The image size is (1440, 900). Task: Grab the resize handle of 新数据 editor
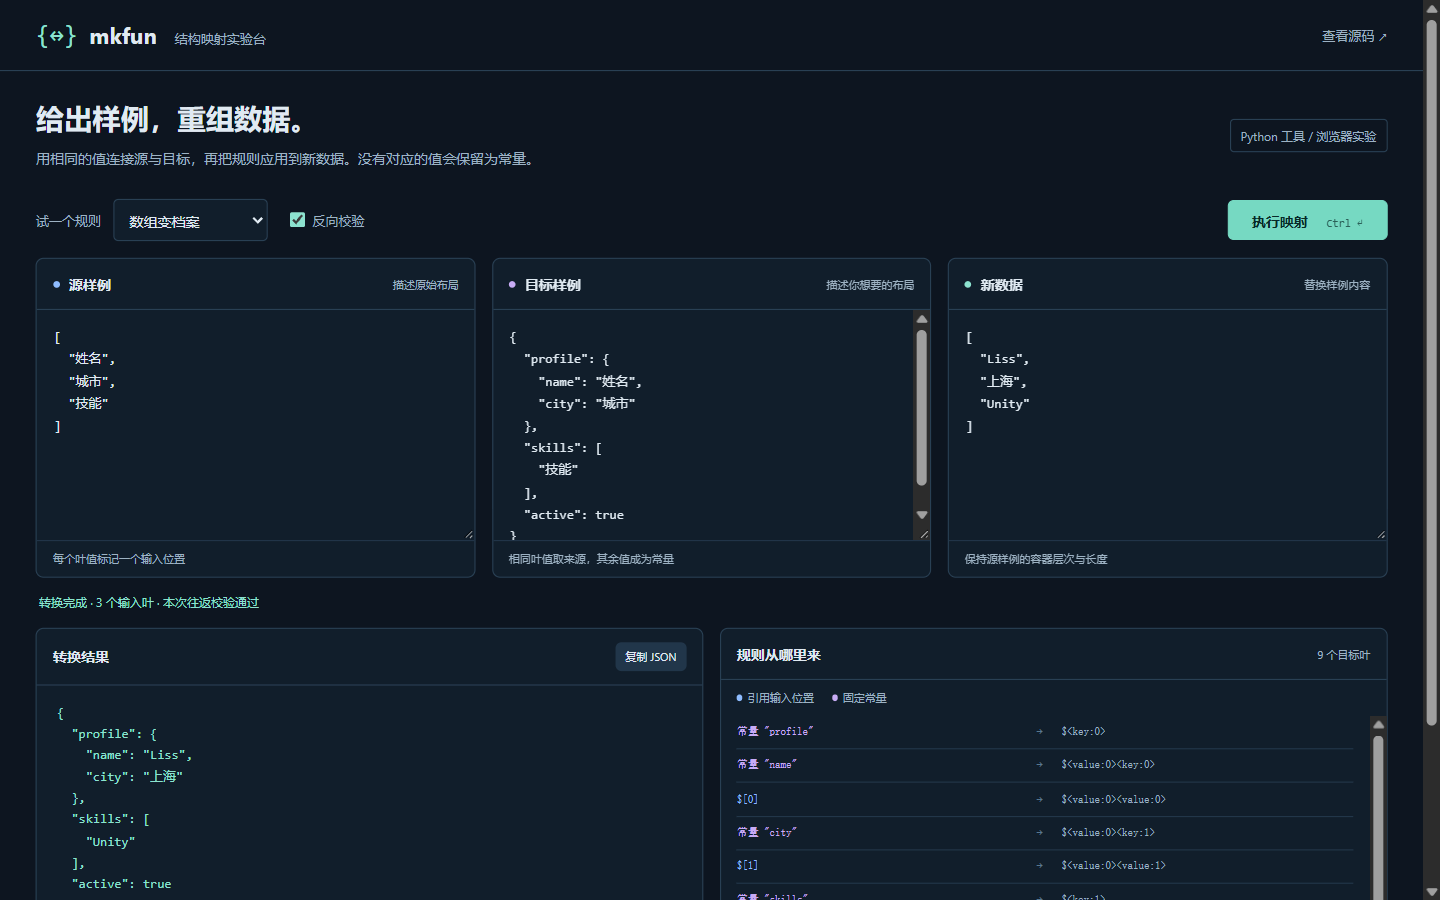pos(1381,535)
